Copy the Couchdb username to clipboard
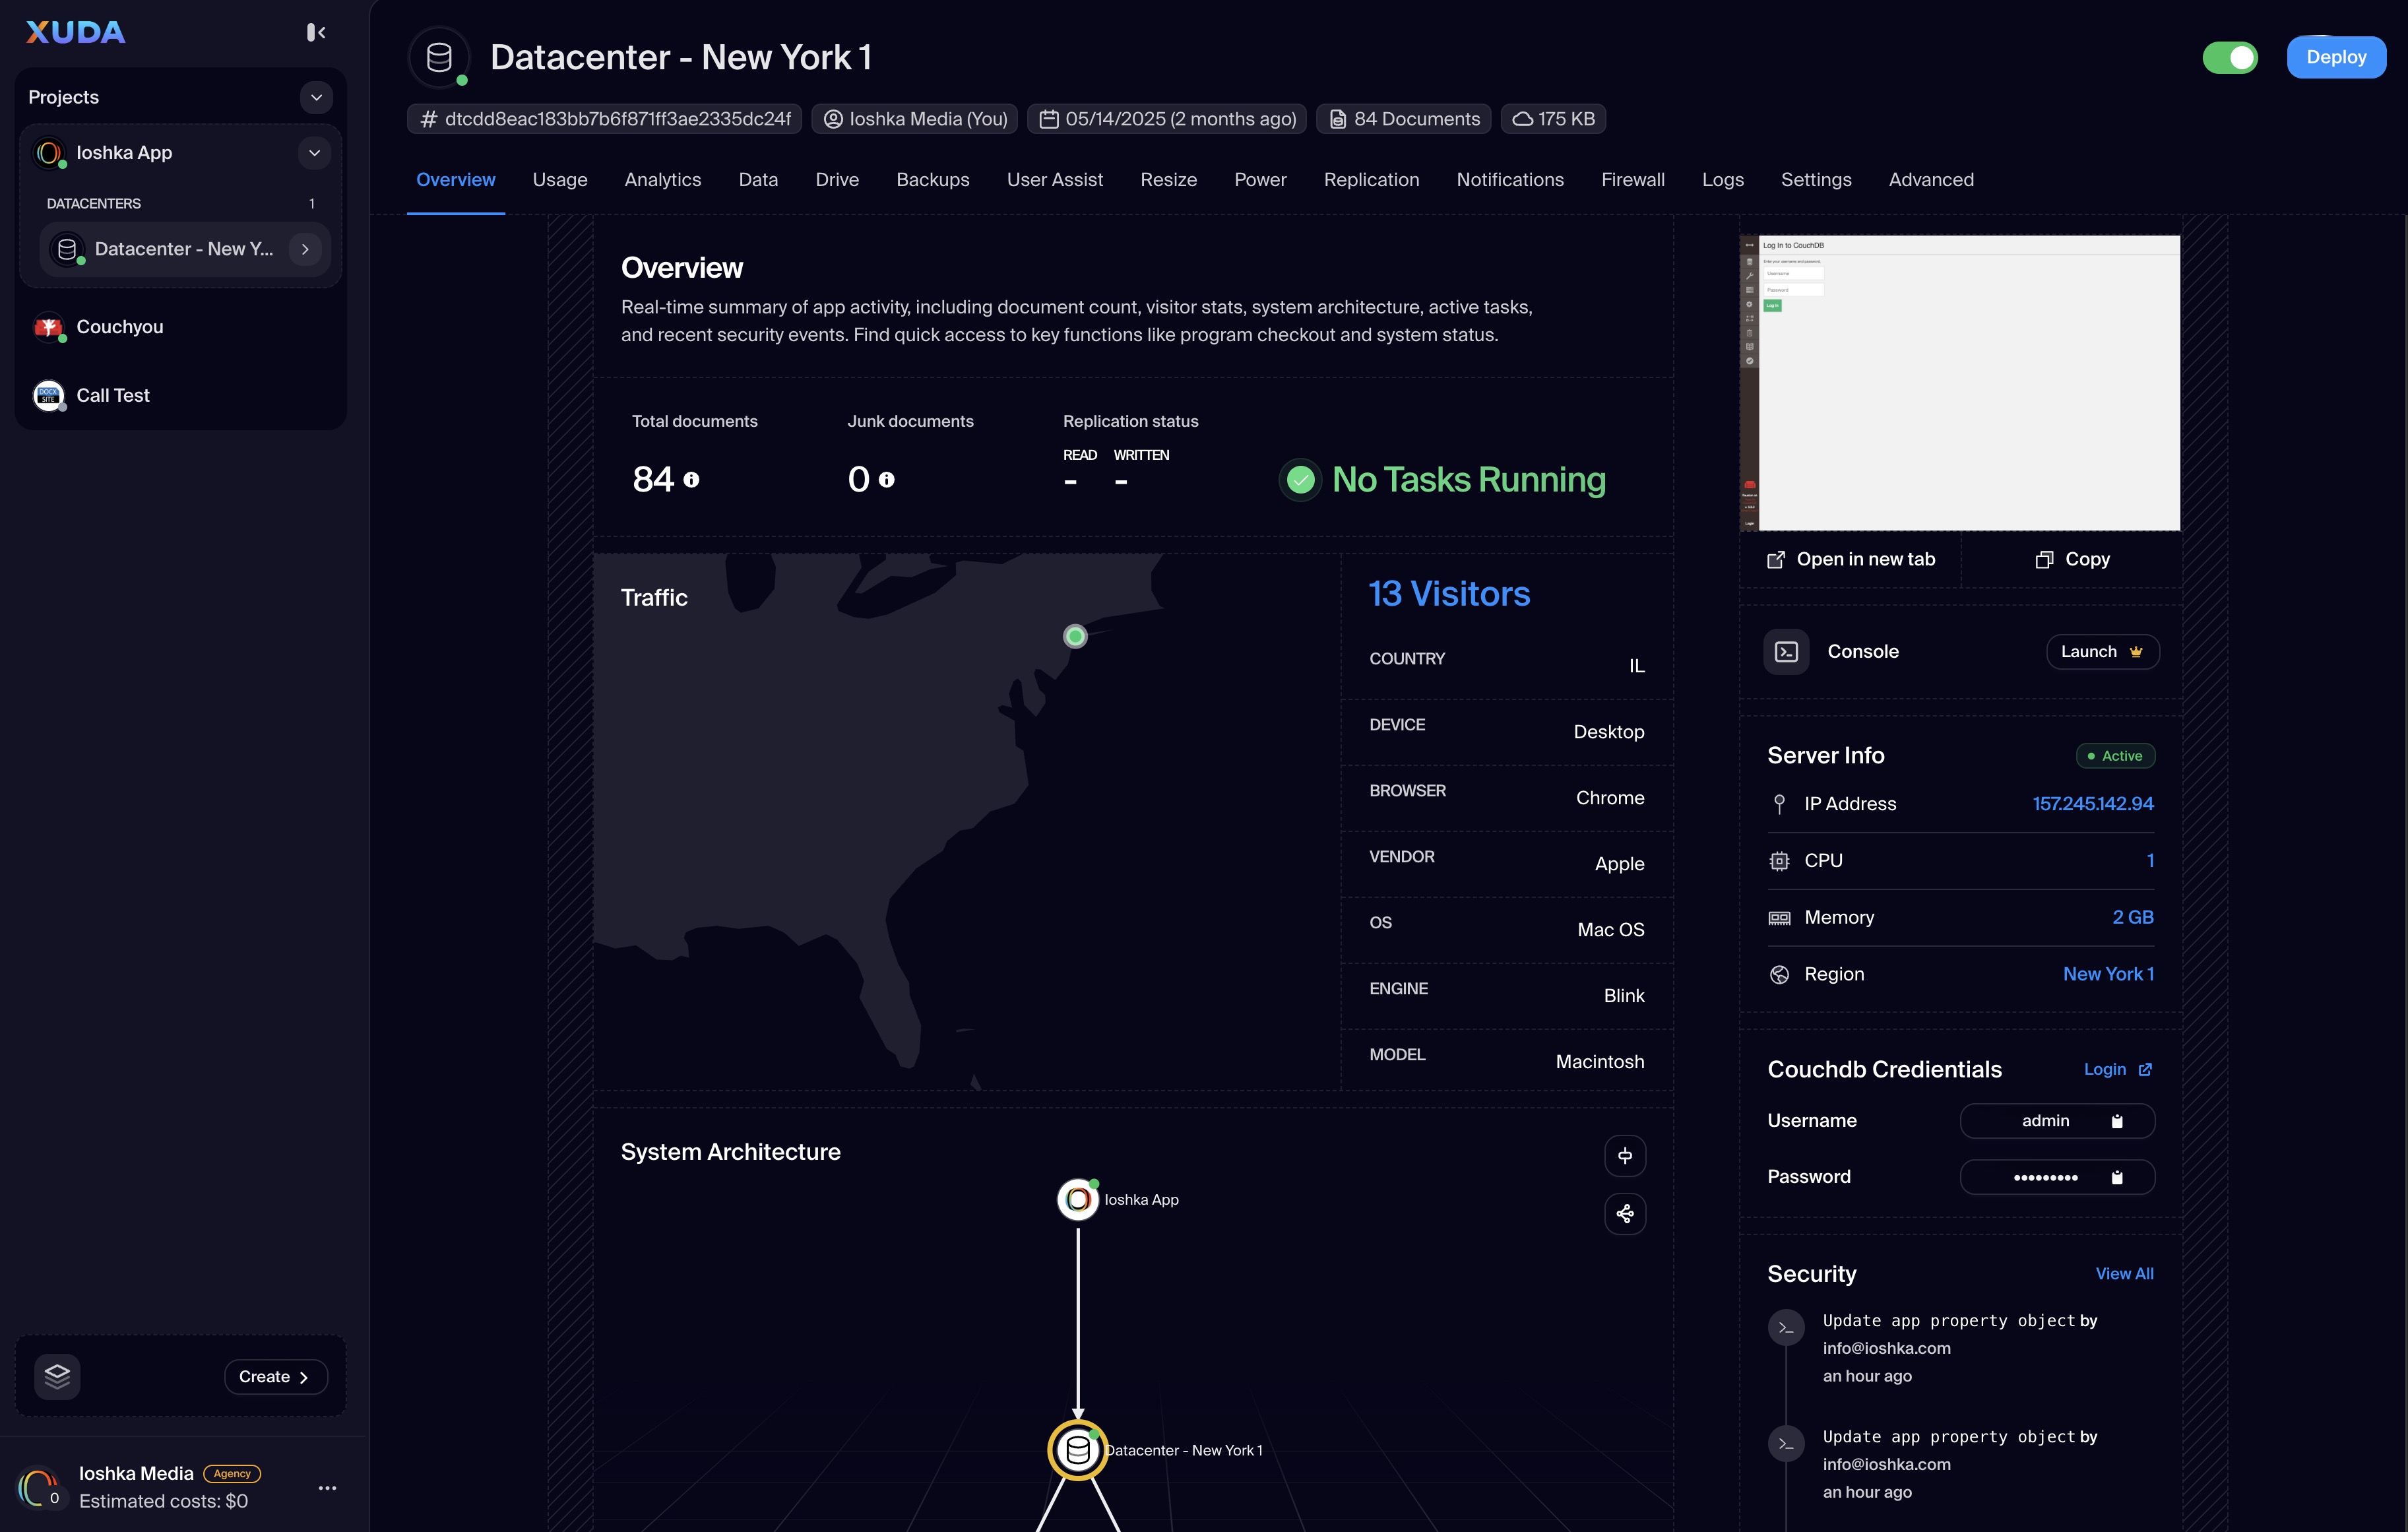2408x1532 pixels. 2117,1121
